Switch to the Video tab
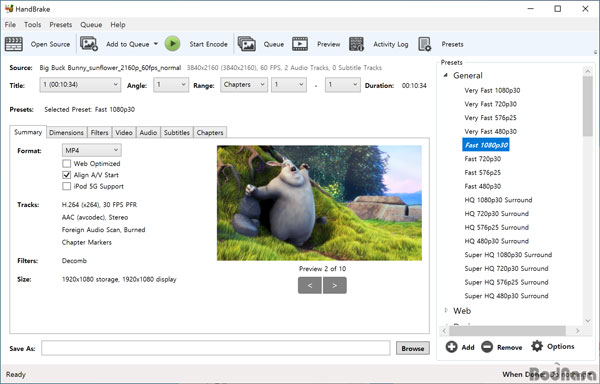This screenshot has width=600, height=384. pyautogui.click(x=124, y=132)
